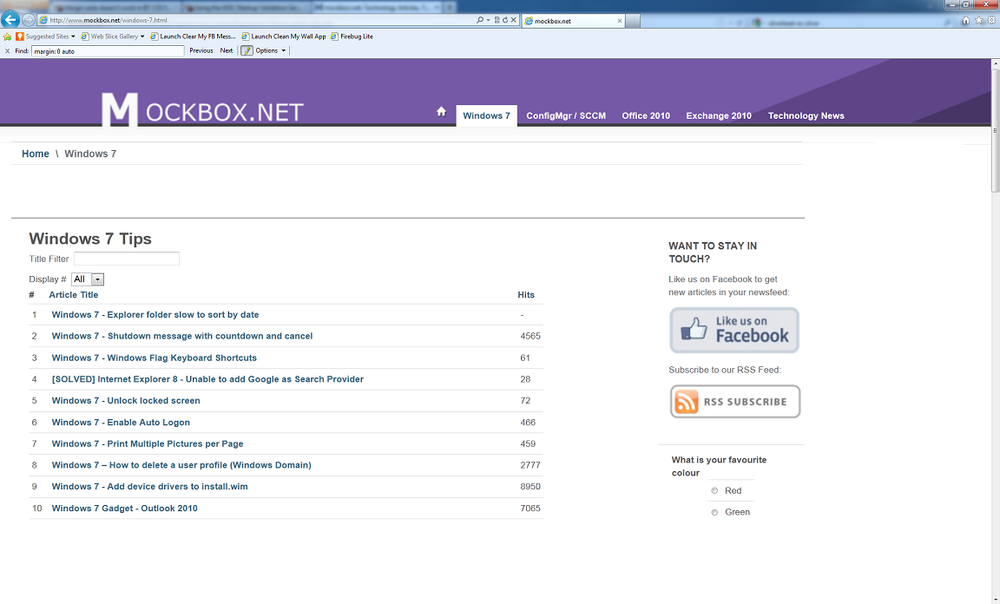Click hits value 4565 in the table
Image resolution: width=1000 pixels, height=604 pixels.
[x=530, y=336]
